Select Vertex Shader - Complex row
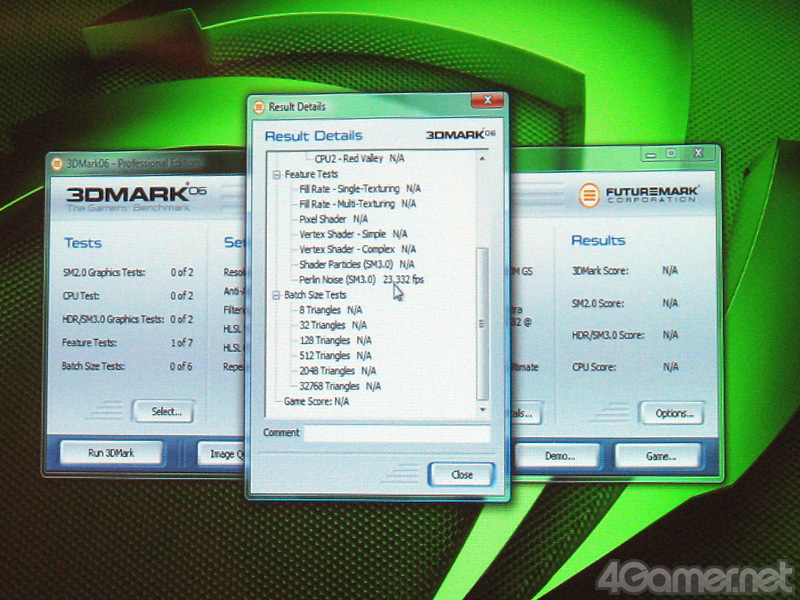This screenshot has width=800, height=600. click(357, 249)
